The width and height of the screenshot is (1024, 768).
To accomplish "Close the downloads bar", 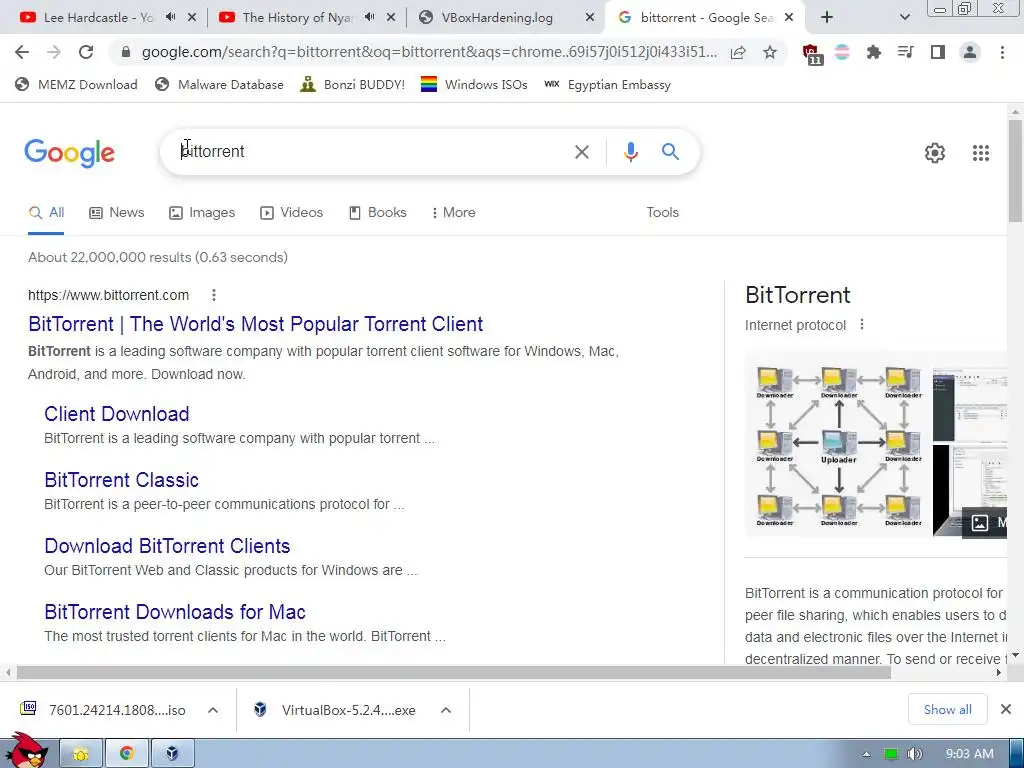I will click(x=1006, y=709).
